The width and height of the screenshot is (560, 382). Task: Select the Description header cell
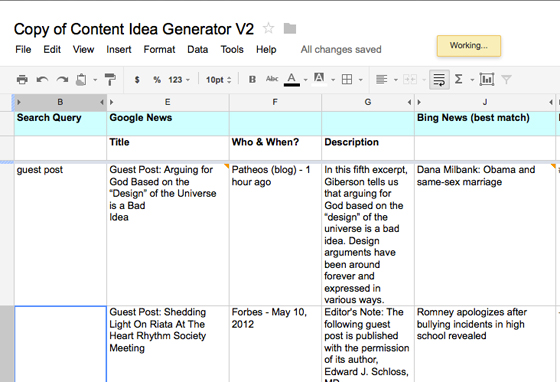[368, 148]
